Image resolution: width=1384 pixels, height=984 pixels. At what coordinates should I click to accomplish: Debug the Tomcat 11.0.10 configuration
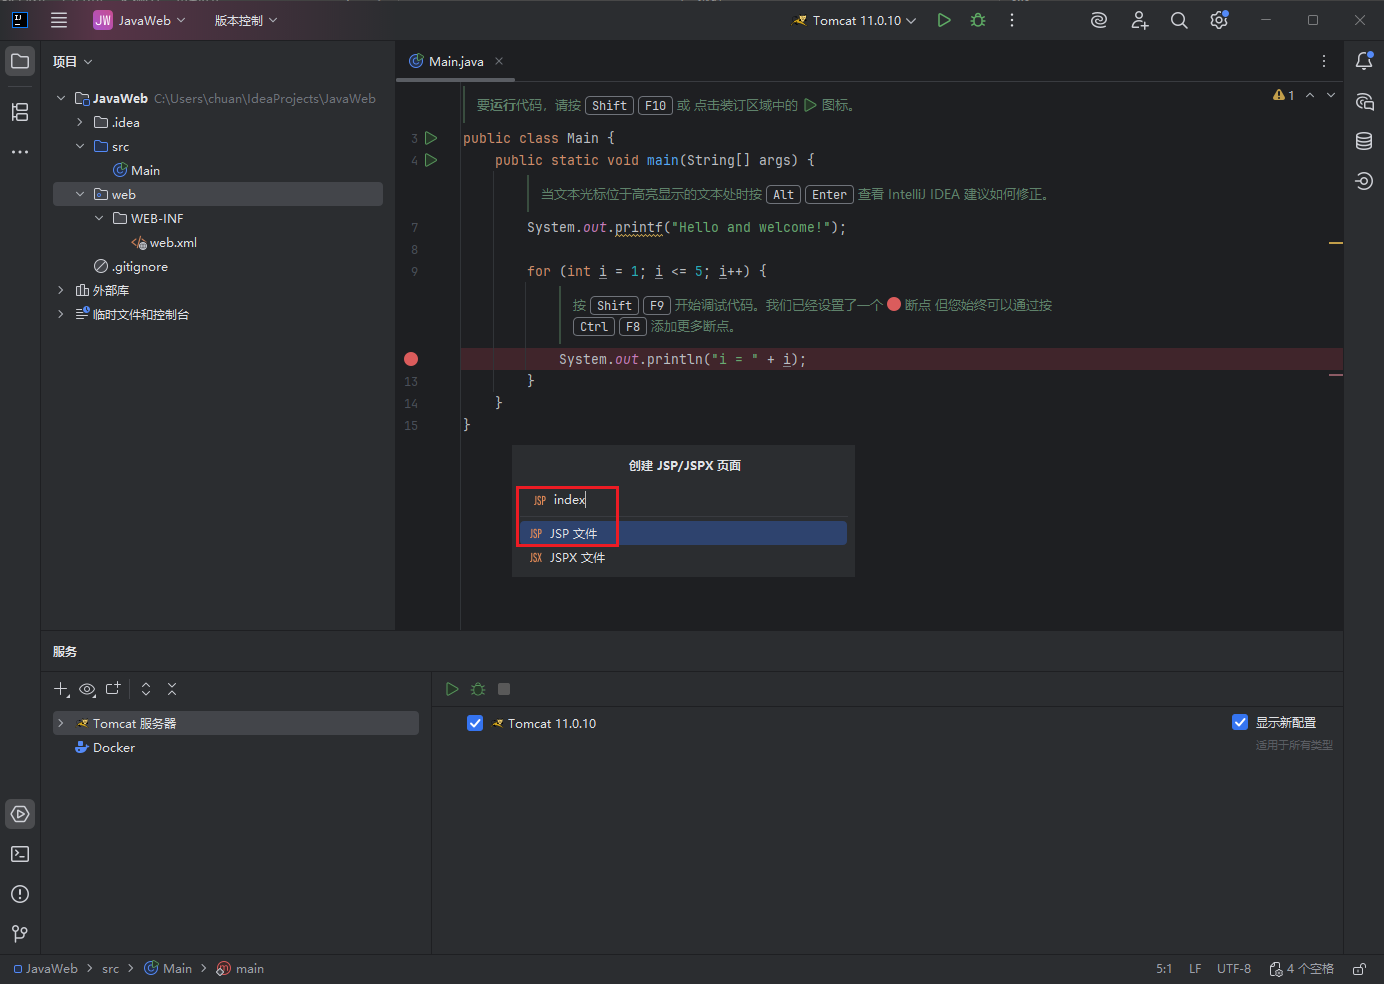pos(978,20)
